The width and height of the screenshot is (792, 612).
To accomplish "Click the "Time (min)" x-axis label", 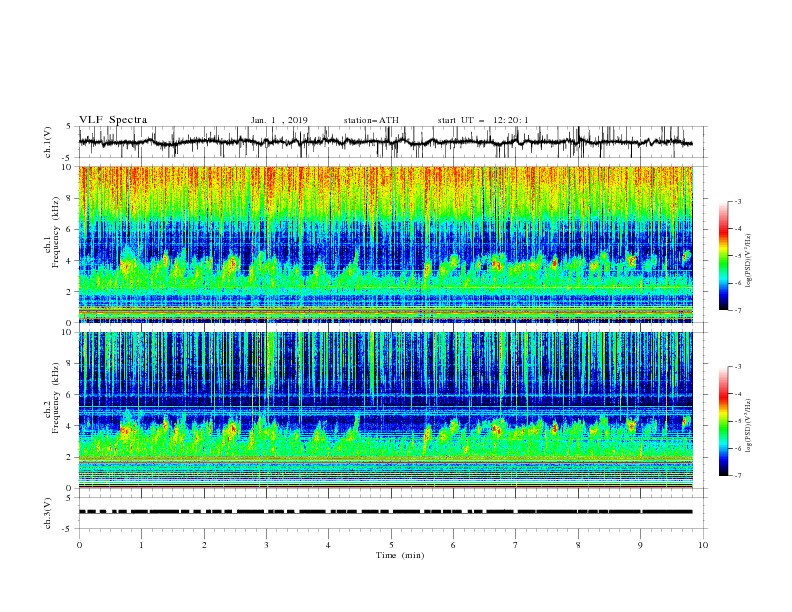I will click(x=400, y=555).
